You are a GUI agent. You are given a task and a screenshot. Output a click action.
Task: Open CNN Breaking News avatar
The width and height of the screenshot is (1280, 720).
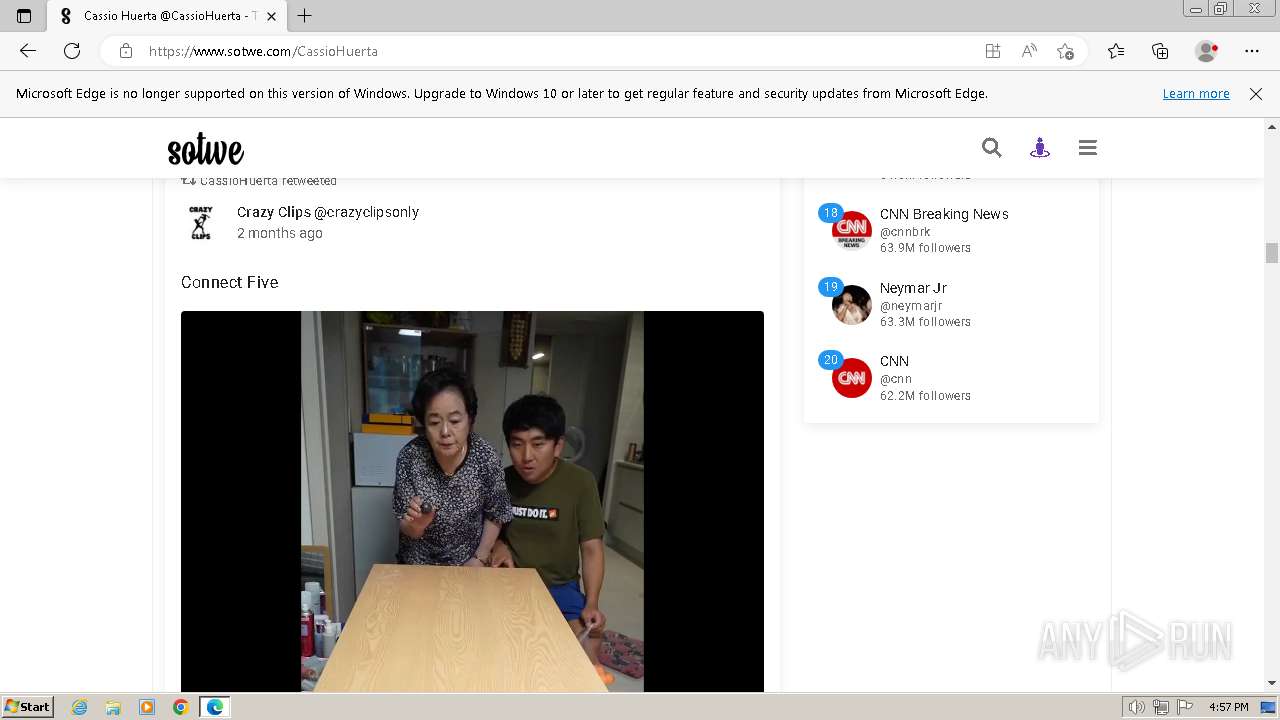(852, 230)
